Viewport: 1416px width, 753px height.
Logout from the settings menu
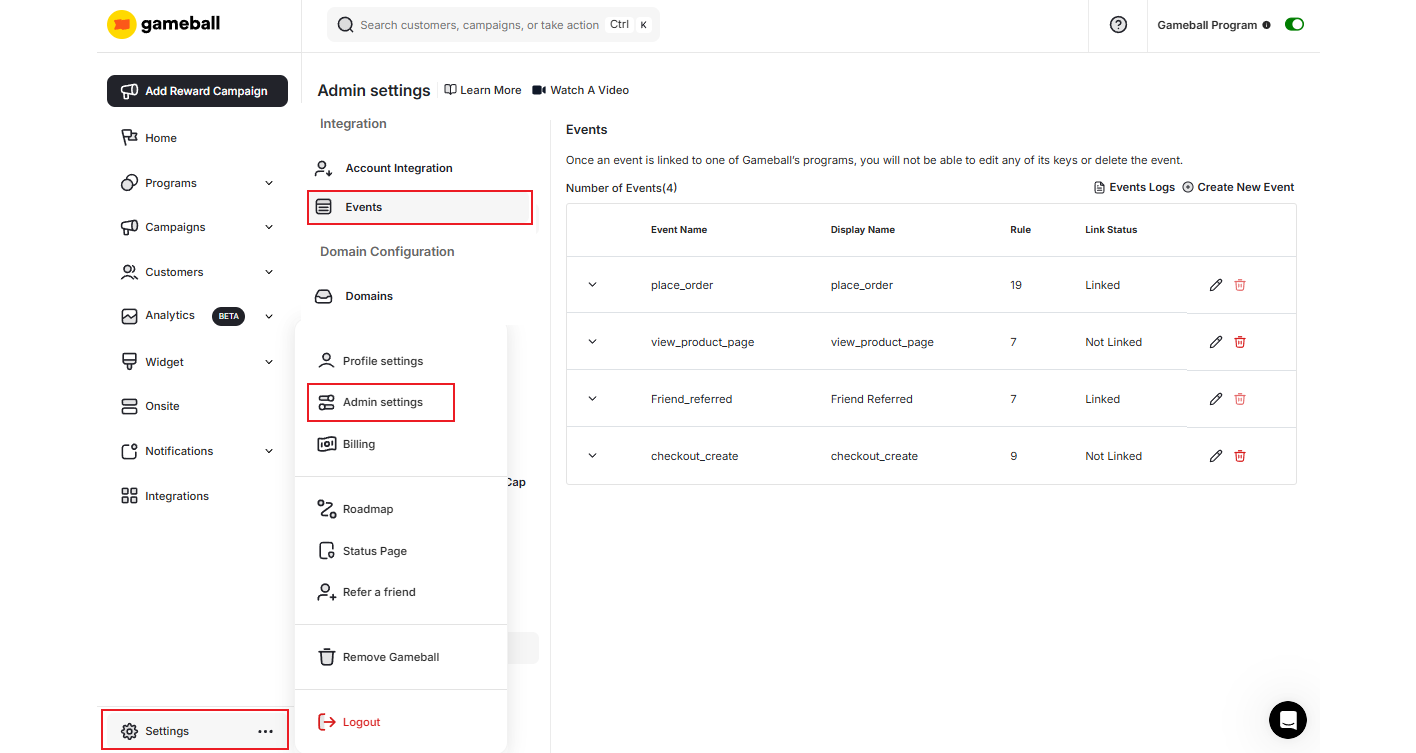[x=360, y=721]
